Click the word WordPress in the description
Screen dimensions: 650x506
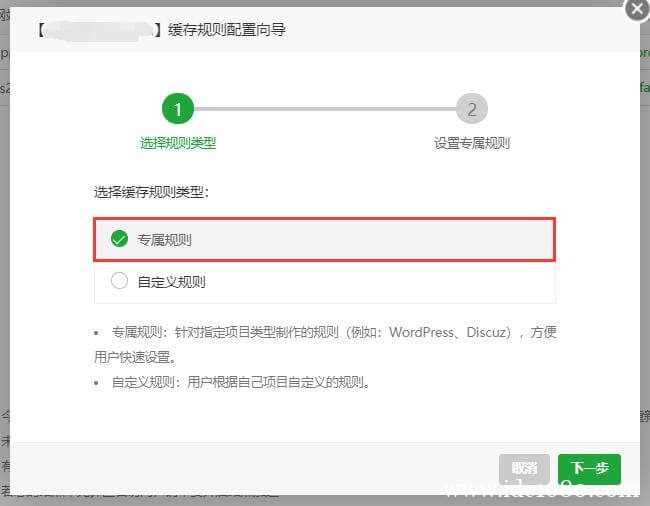click(x=421, y=332)
